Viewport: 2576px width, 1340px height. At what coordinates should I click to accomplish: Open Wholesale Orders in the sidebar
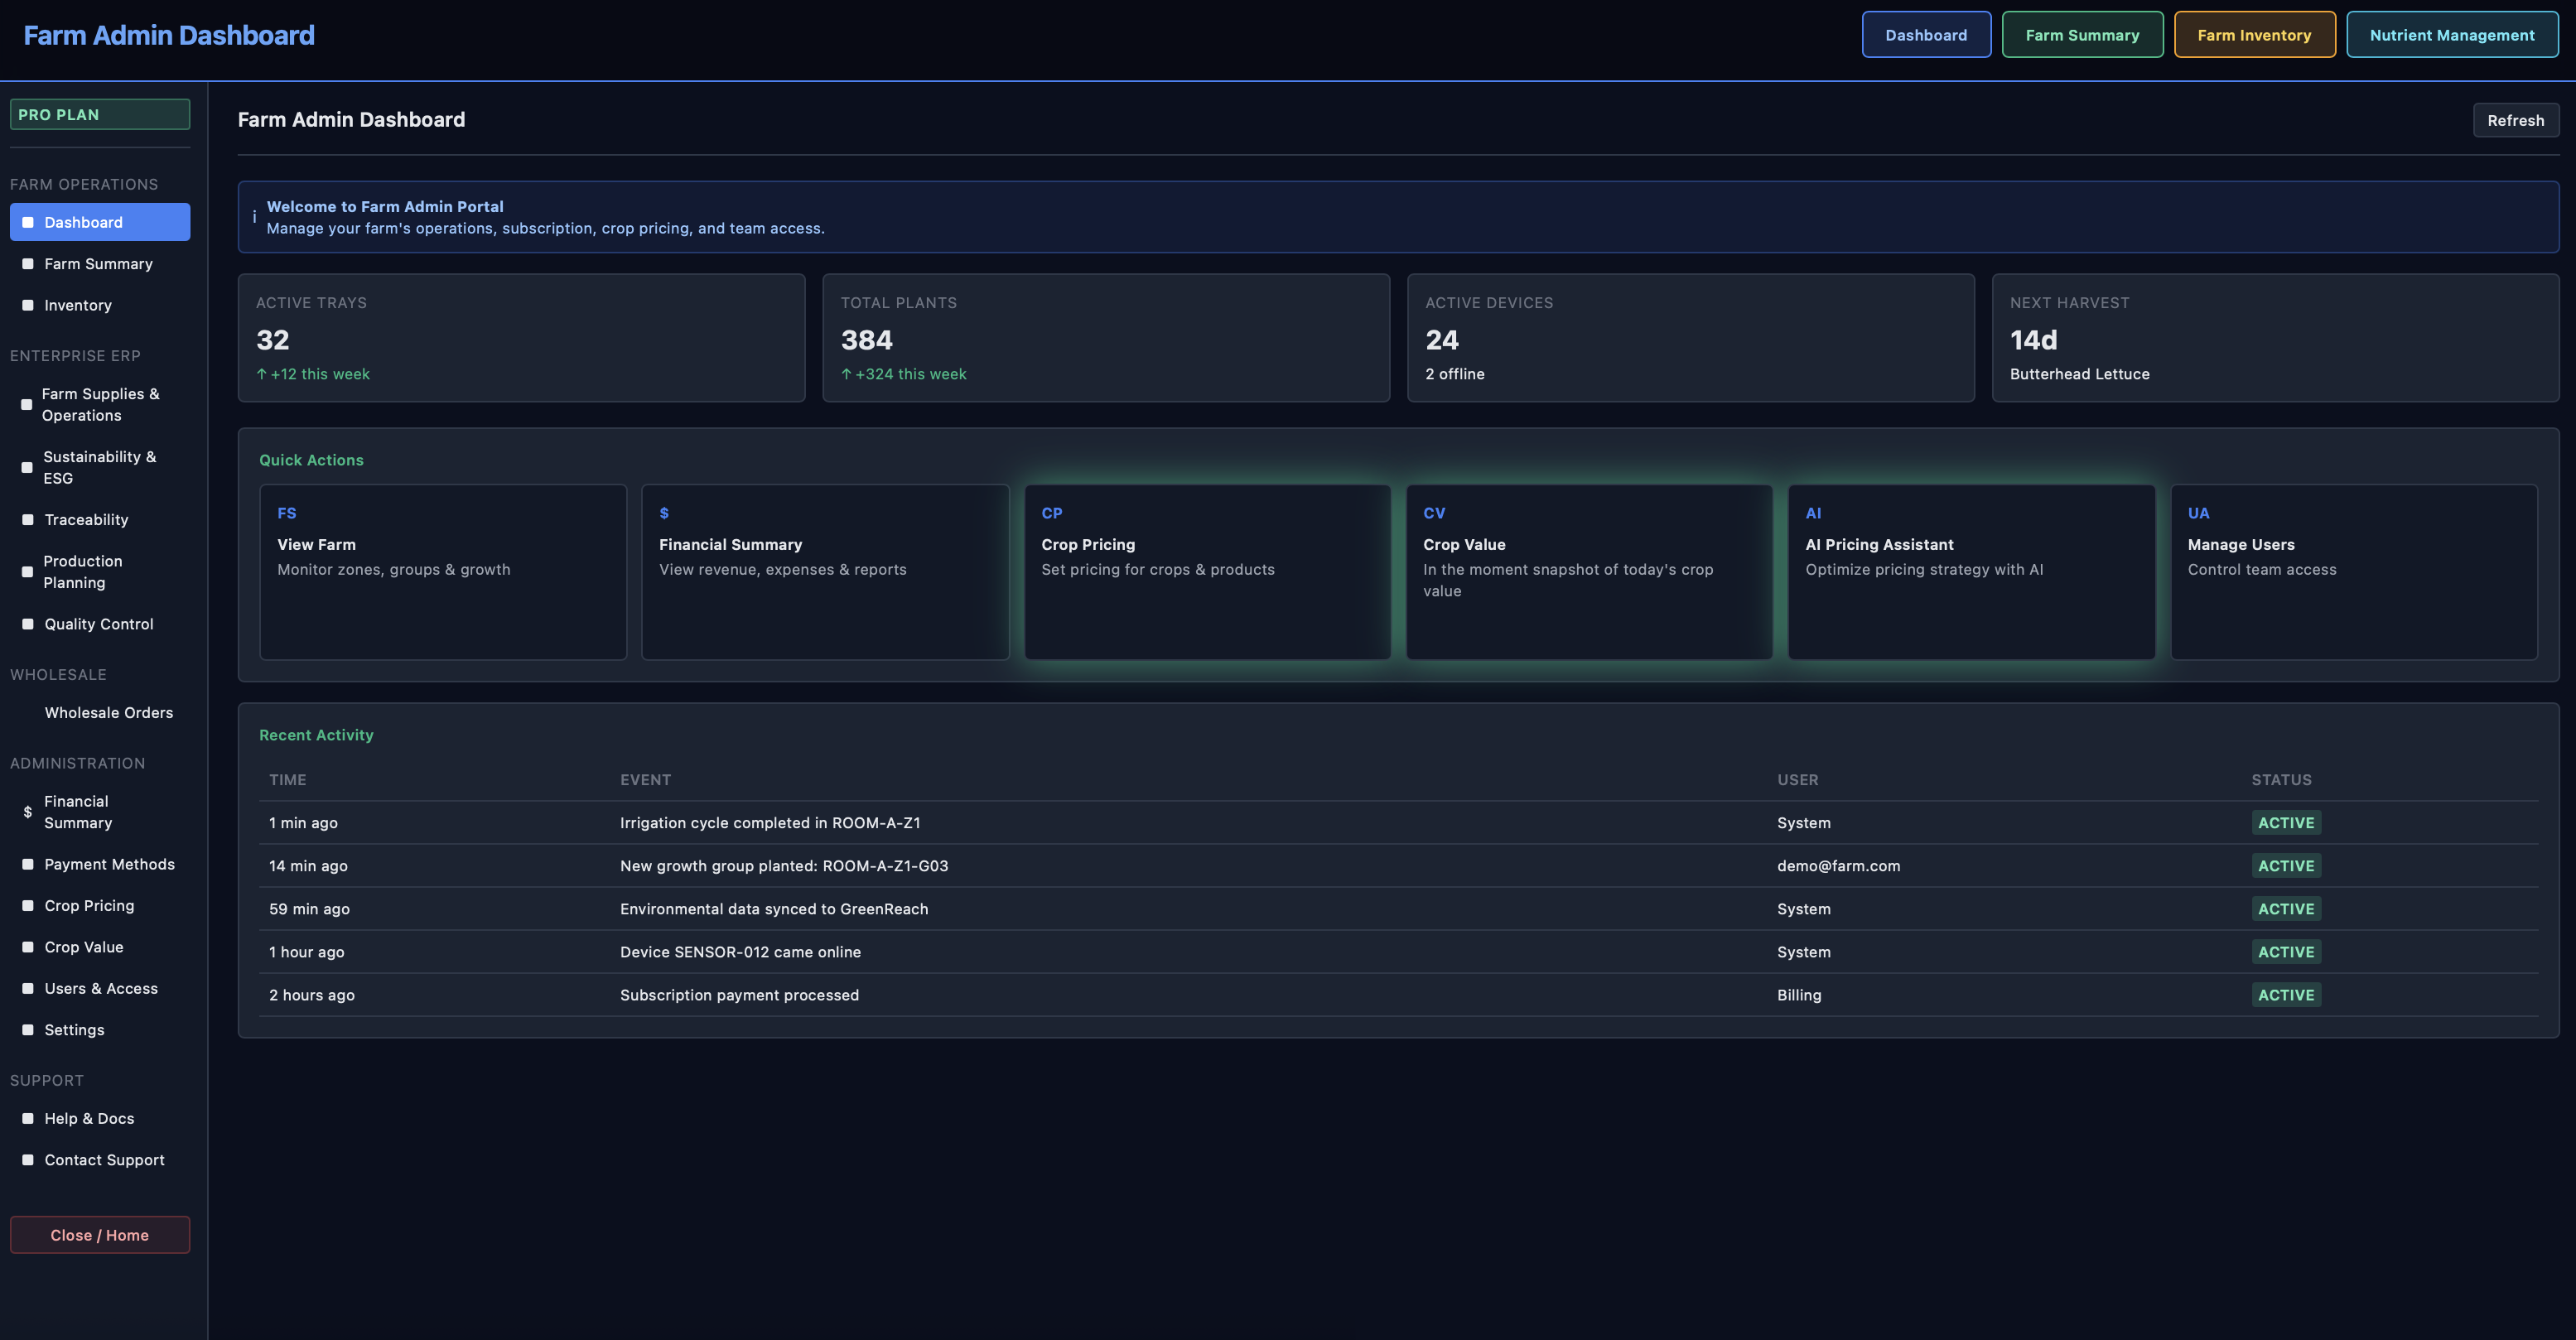tap(109, 712)
